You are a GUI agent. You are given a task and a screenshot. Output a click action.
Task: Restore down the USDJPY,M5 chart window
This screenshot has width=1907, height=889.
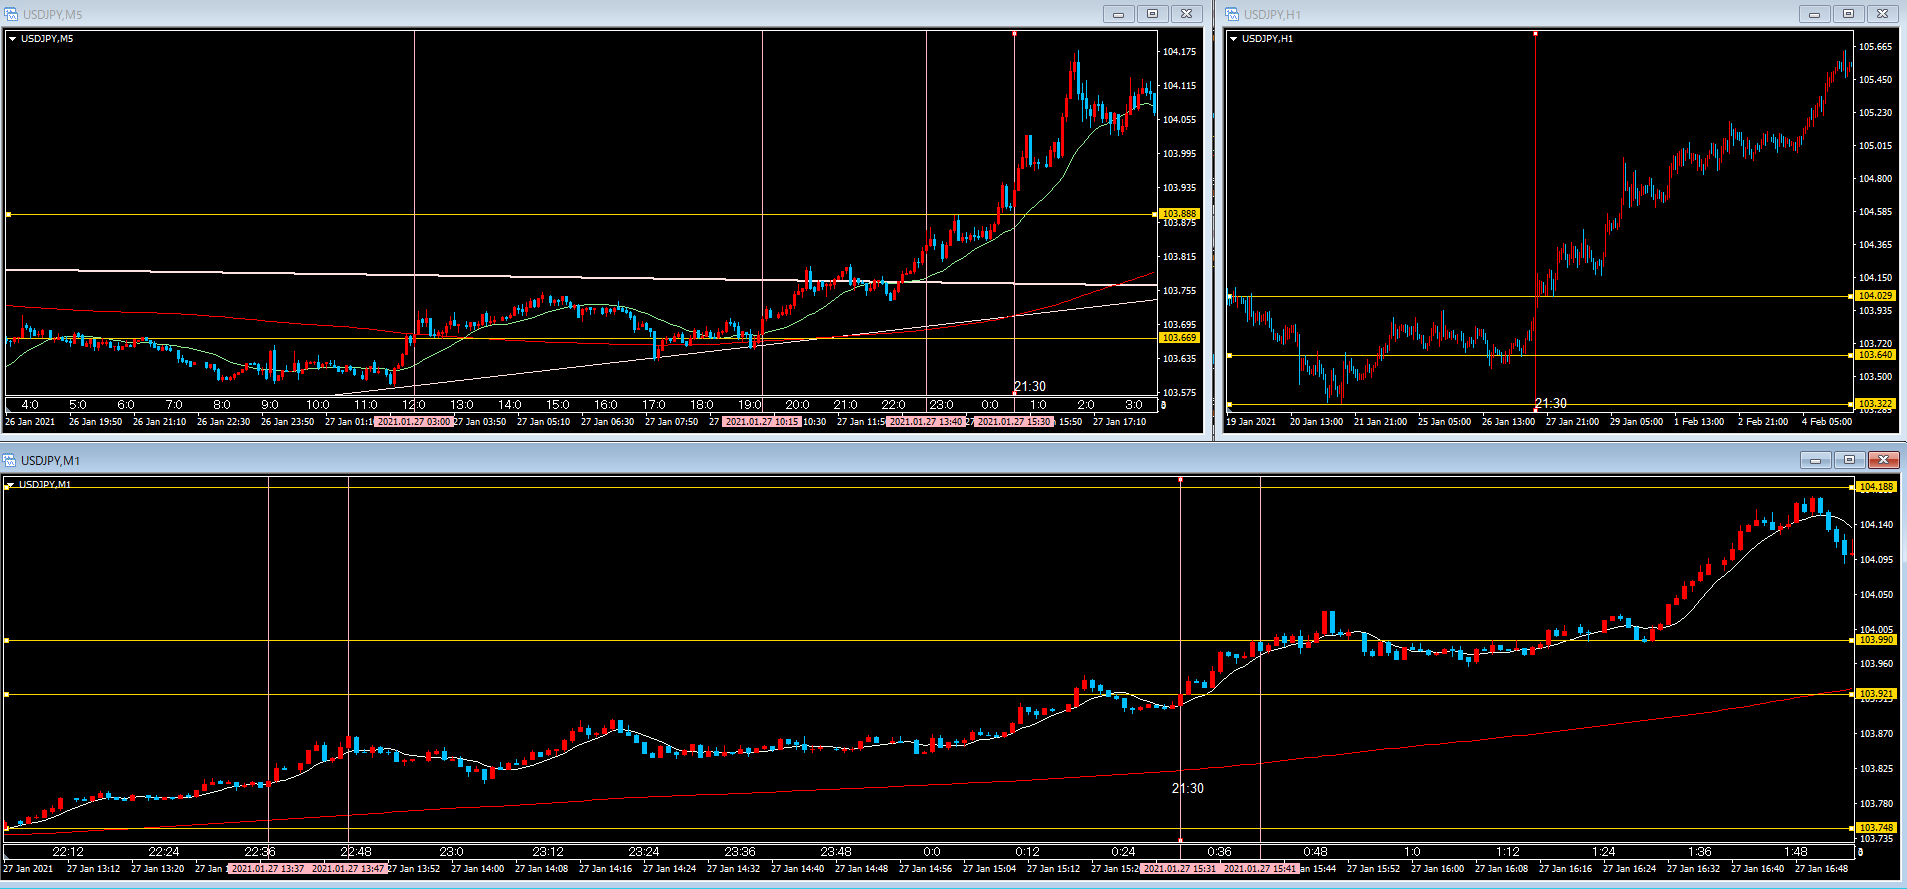click(1152, 14)
